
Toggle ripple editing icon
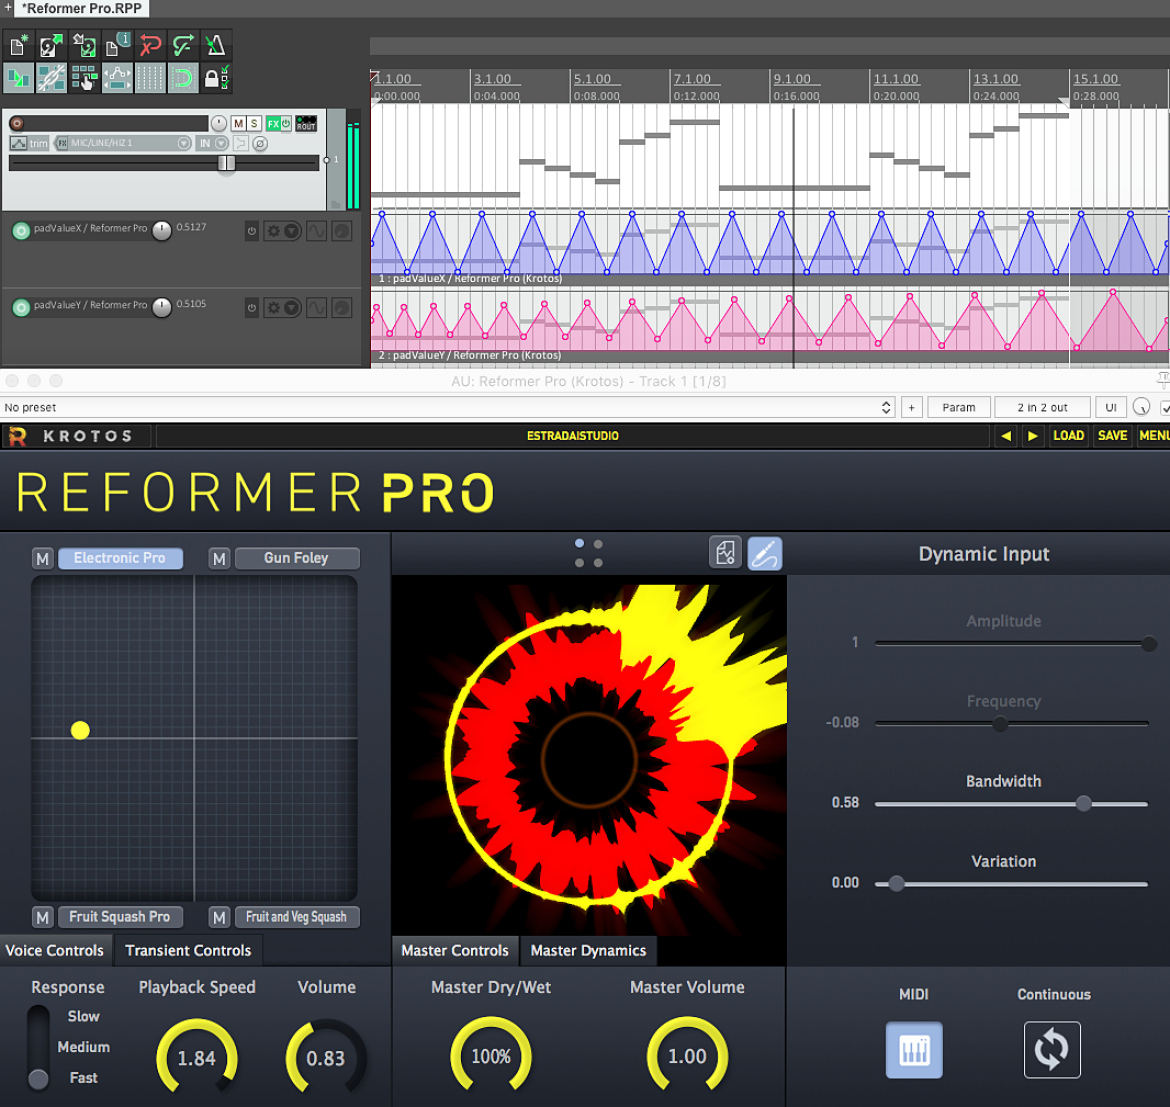[84, 78]
